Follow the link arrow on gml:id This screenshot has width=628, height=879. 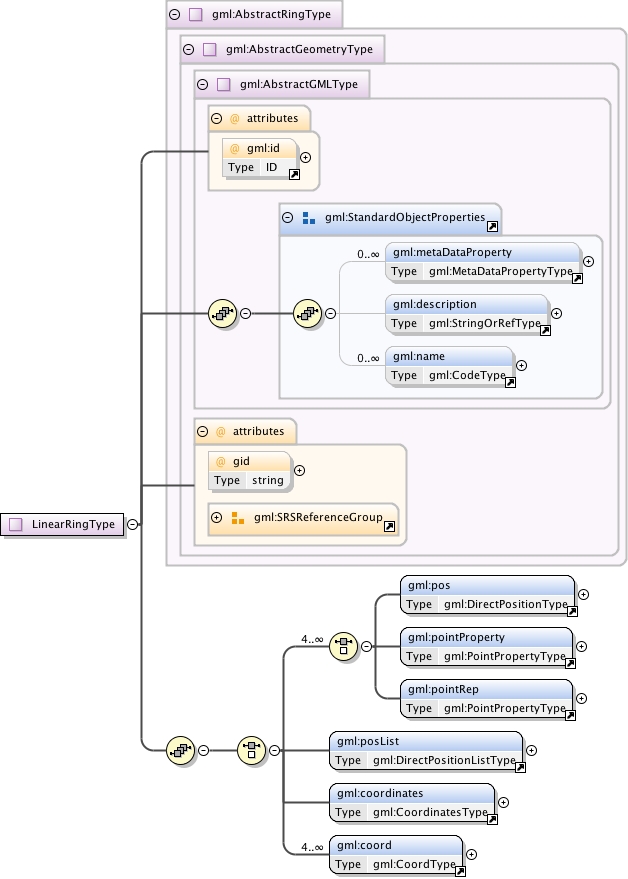tap(294, 174)
